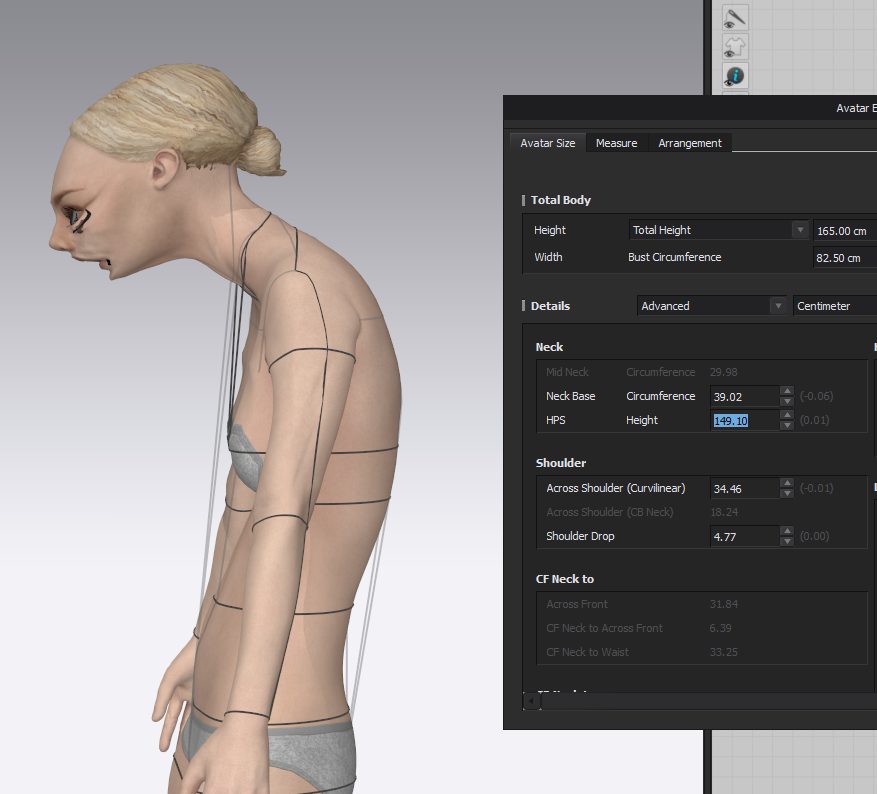Image resolution: width=877 pixels, height=794 pixels.
Task: Click the 165.00 cm height field
Action: [844, 231]
